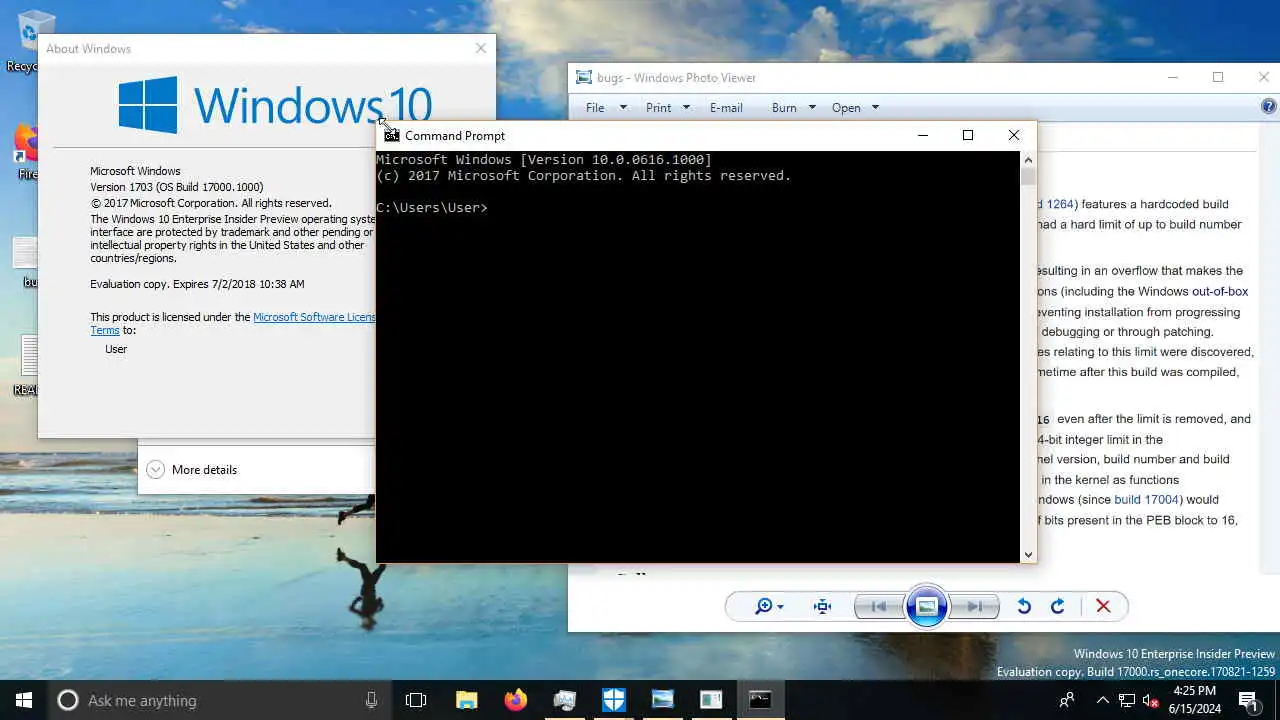Viewport: 1280px width, 720px height.
Task: Launch Firefox from the taskbar
Action: (x=515, y=700)
